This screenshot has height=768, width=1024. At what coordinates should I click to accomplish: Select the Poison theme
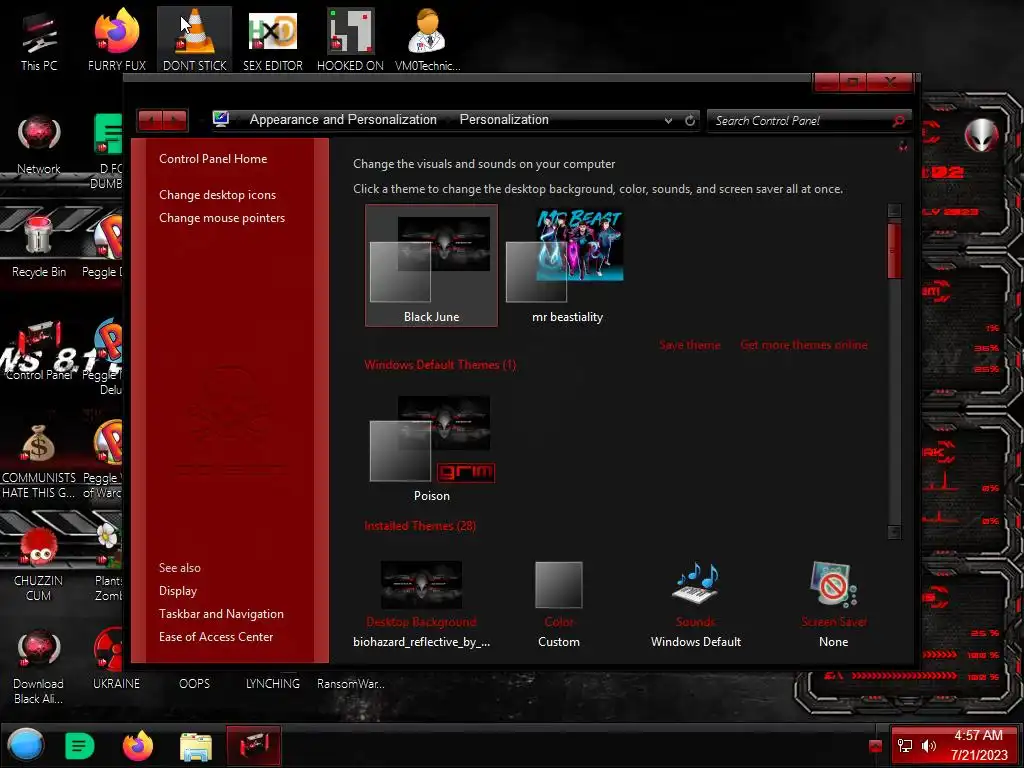(431, 448)
